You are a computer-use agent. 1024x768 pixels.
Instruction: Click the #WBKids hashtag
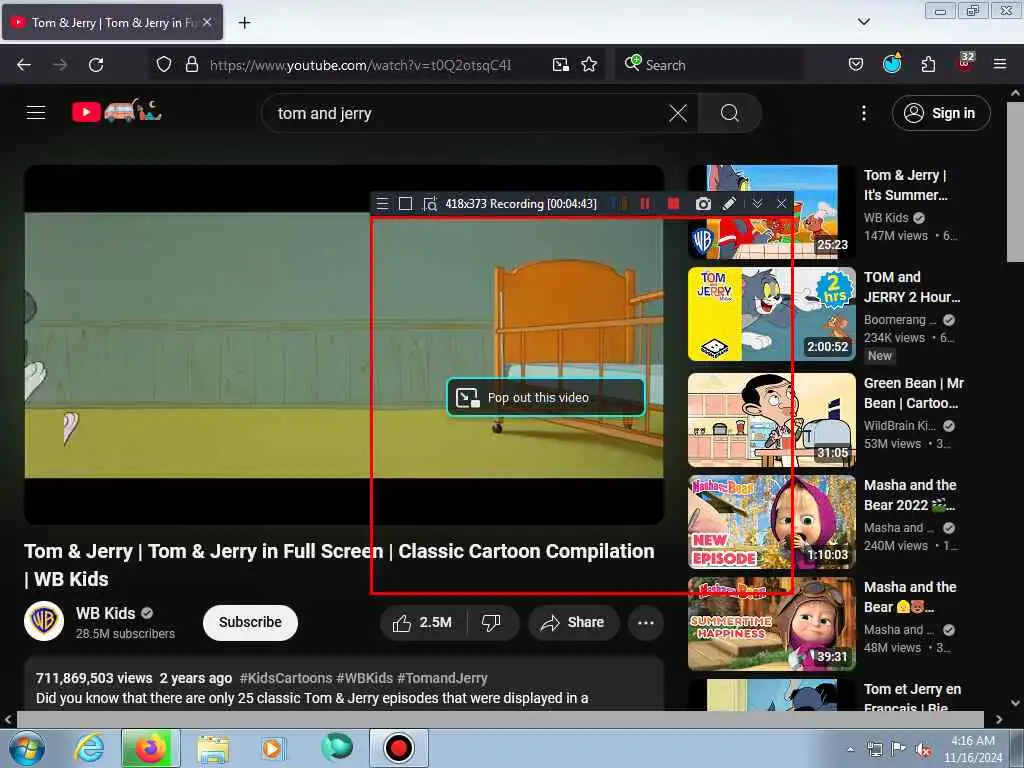pos(364,678)
